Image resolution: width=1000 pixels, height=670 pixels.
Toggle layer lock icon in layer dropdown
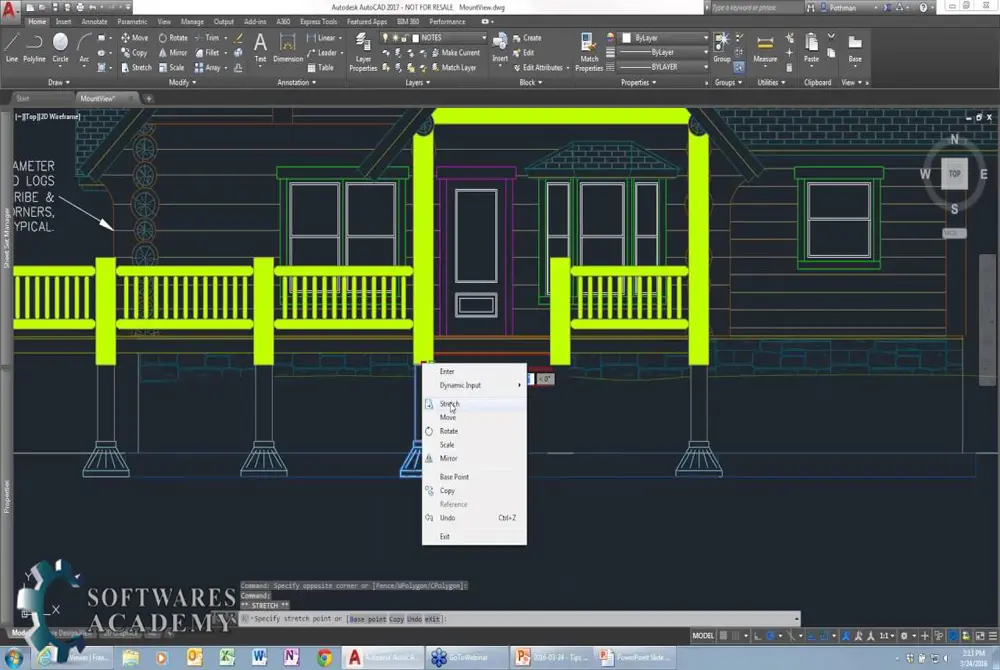coord(404,38)
